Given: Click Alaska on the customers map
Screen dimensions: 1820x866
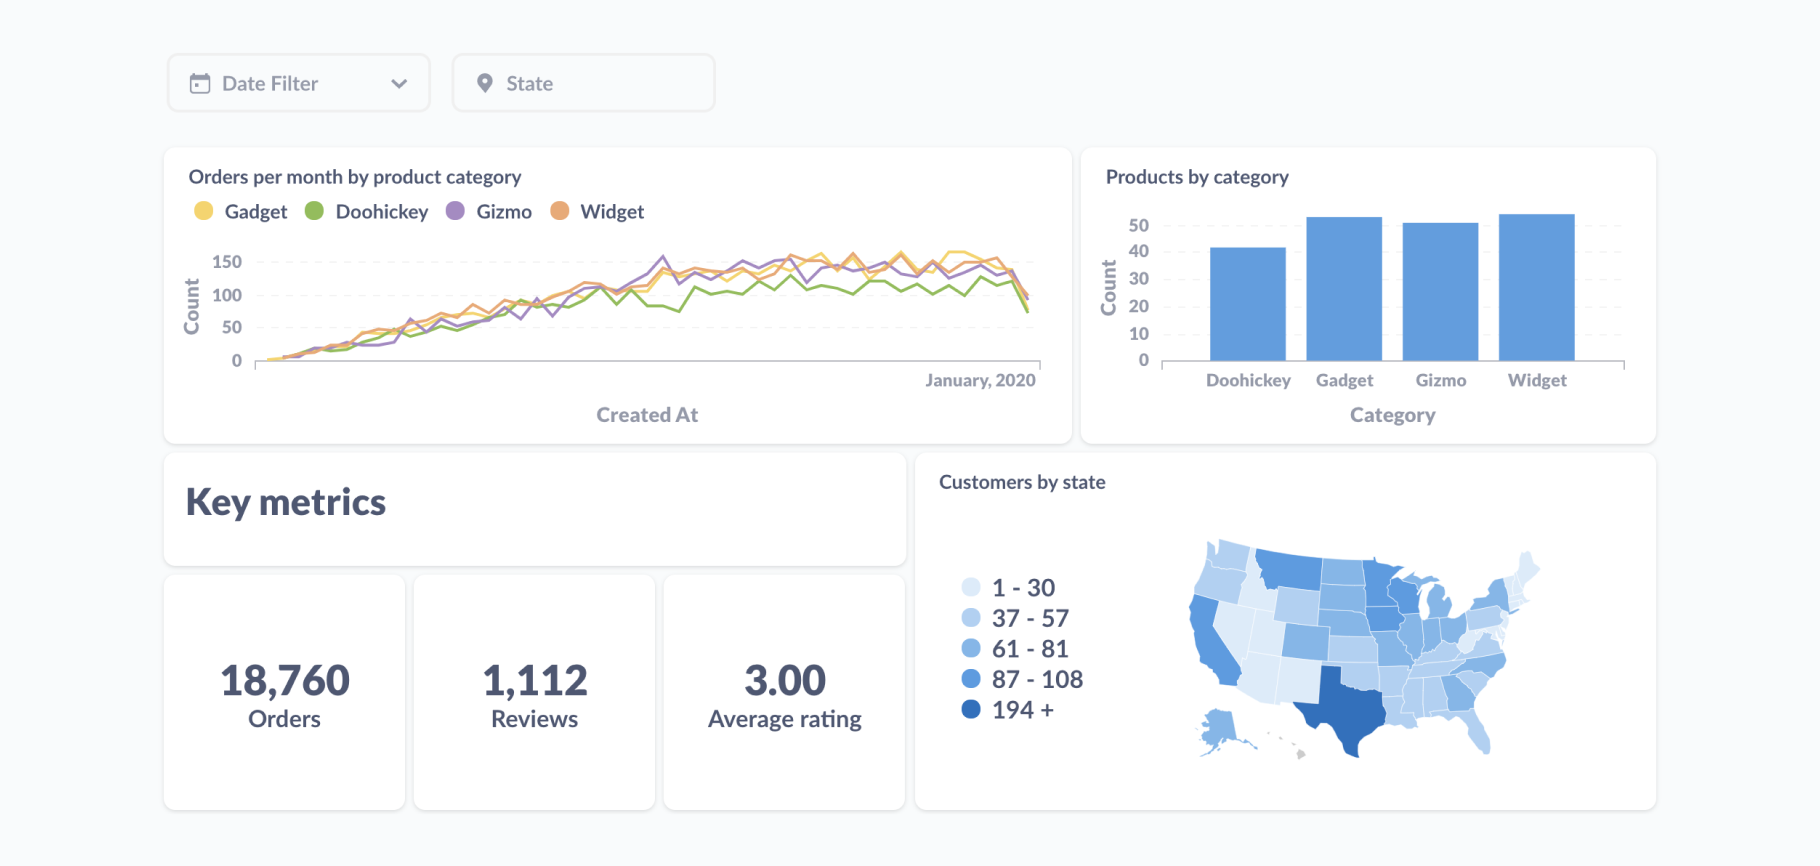Looking at the screenshot, I should (x=1219, y=729).
